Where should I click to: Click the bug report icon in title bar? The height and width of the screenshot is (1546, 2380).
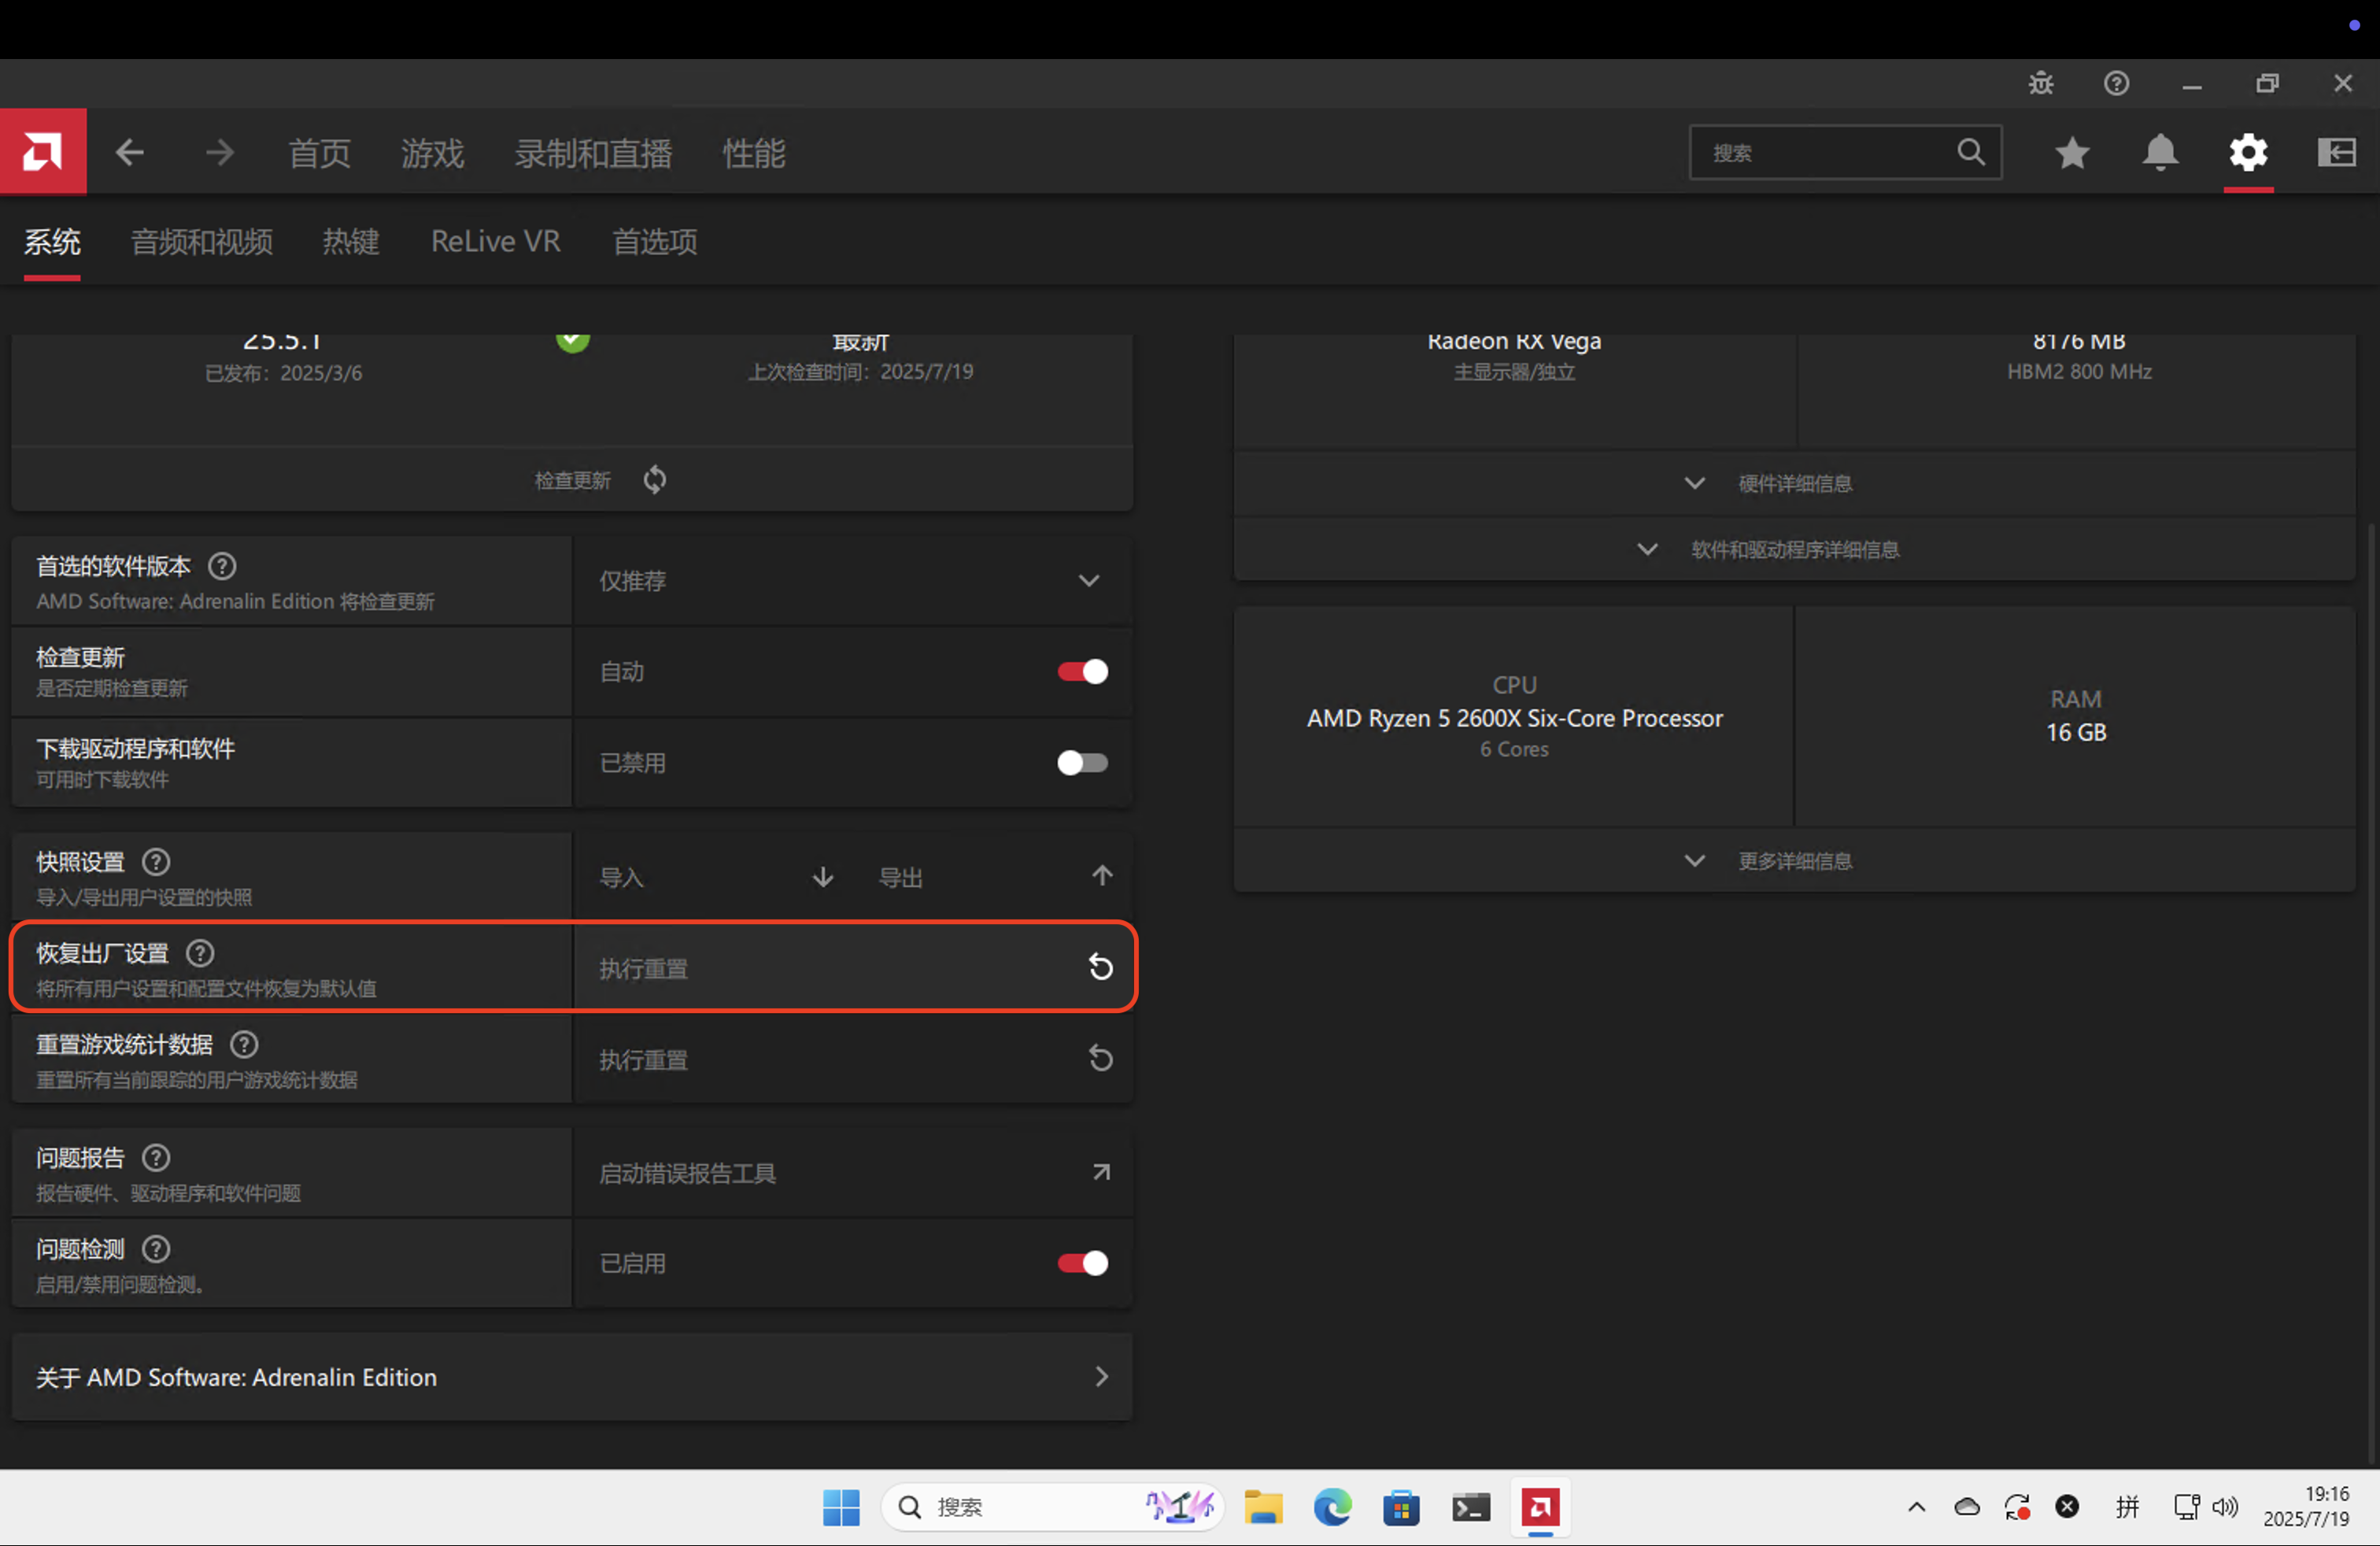[2040, 83]
